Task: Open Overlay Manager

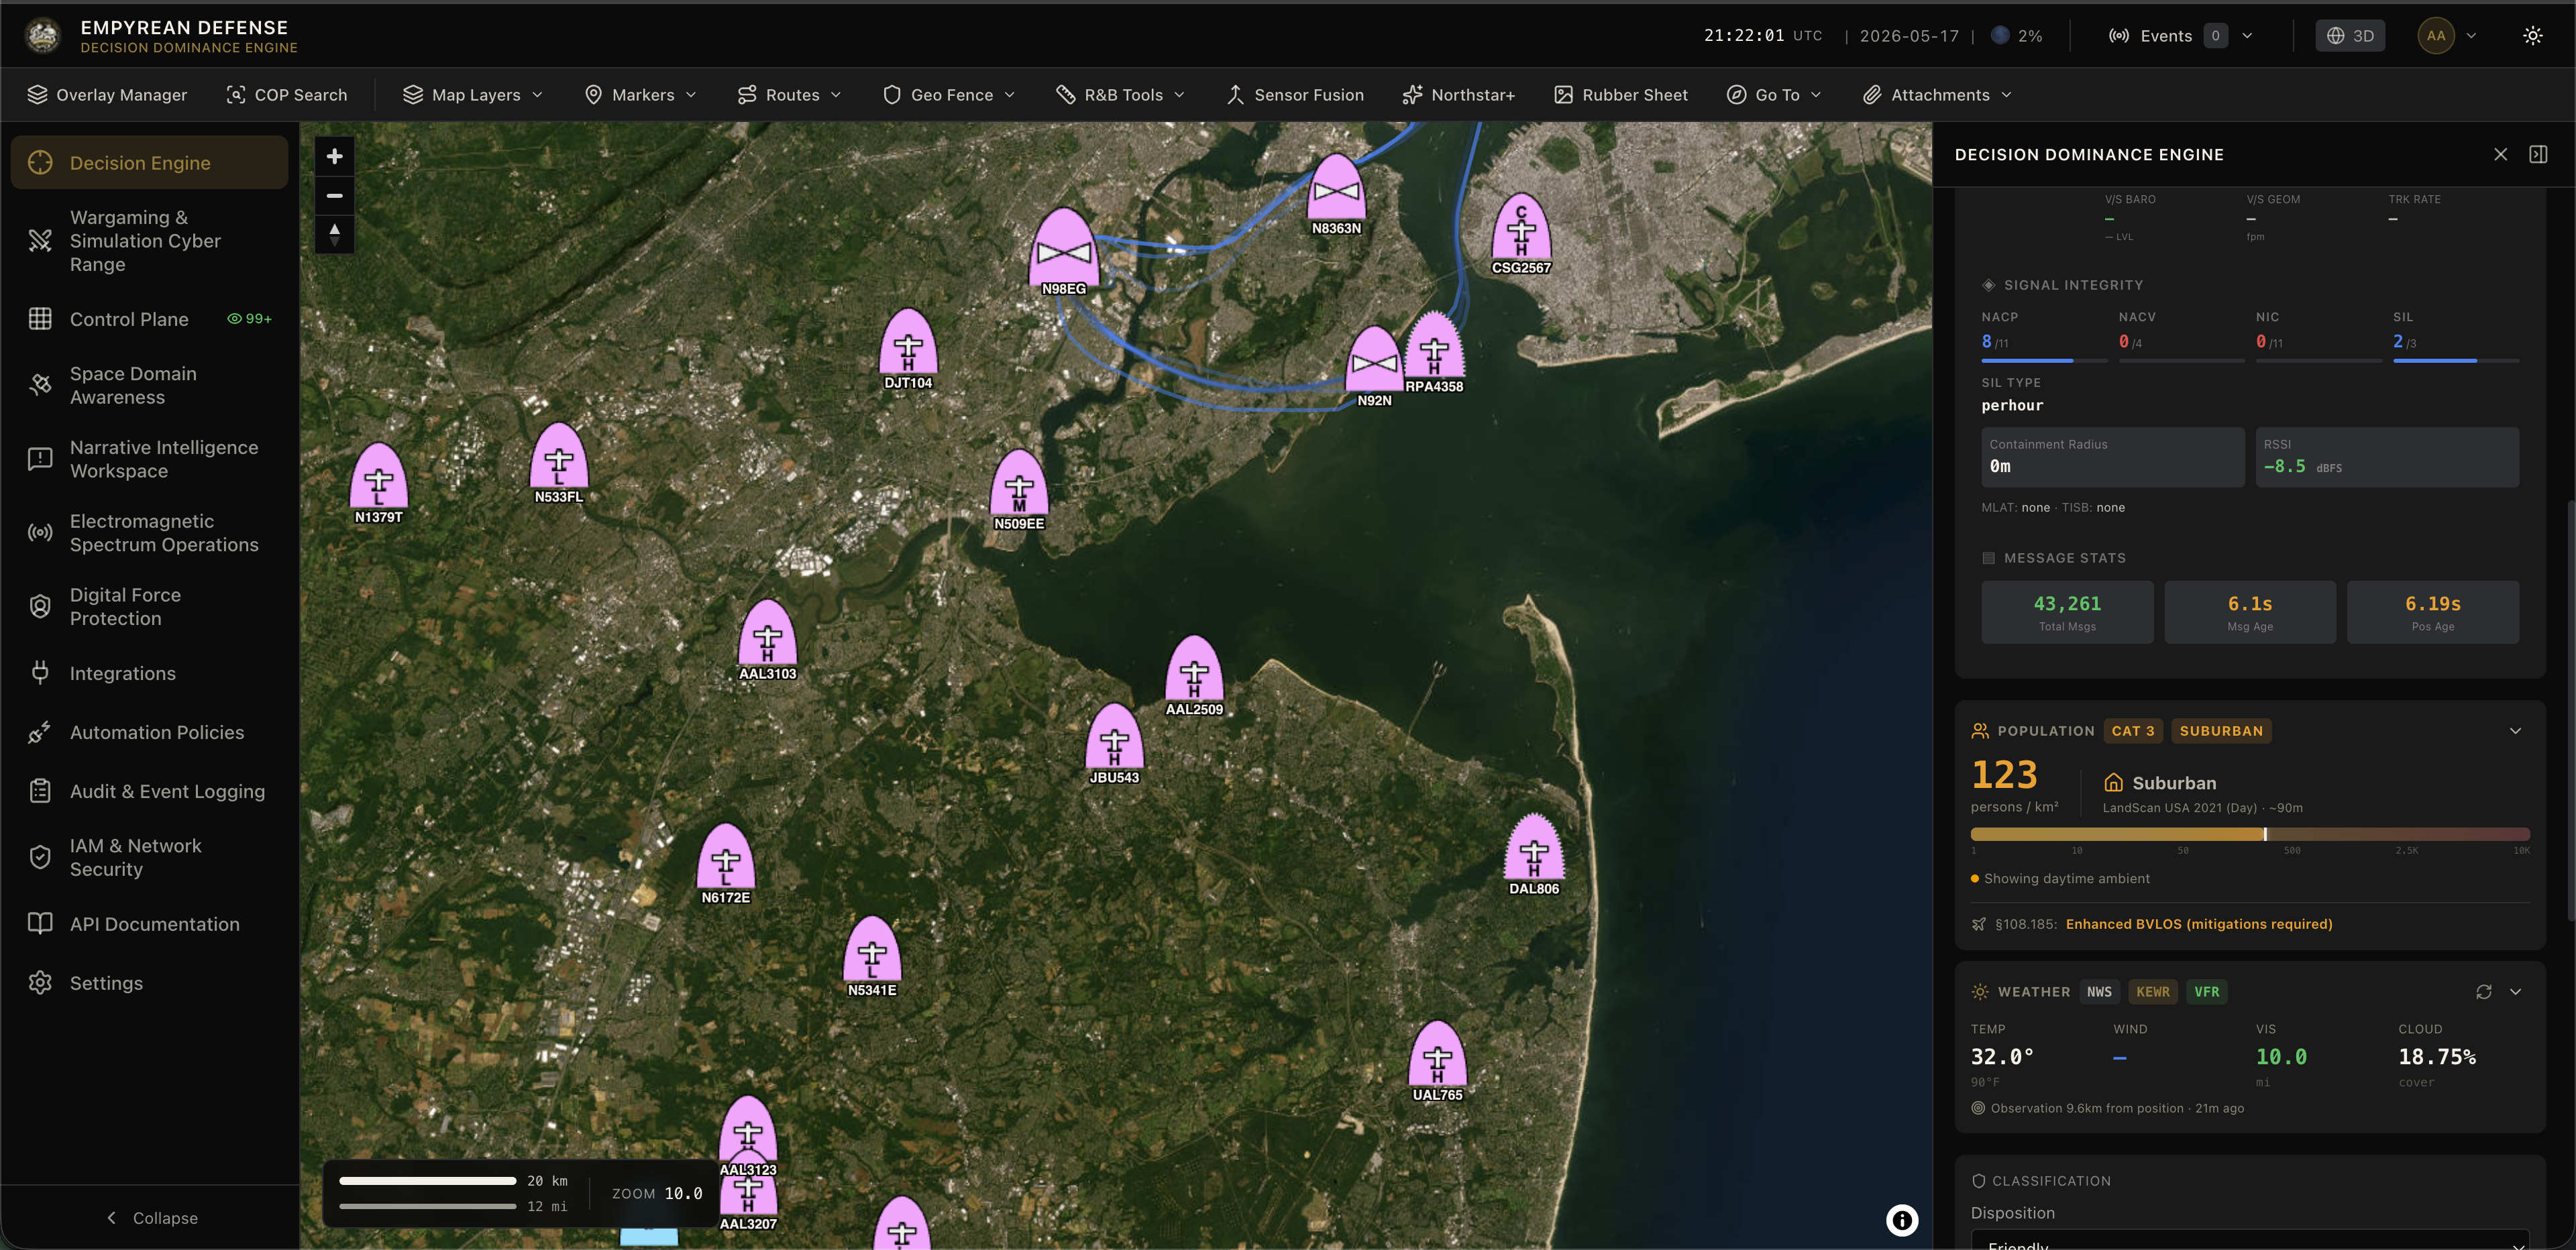Action: point(107,95)
